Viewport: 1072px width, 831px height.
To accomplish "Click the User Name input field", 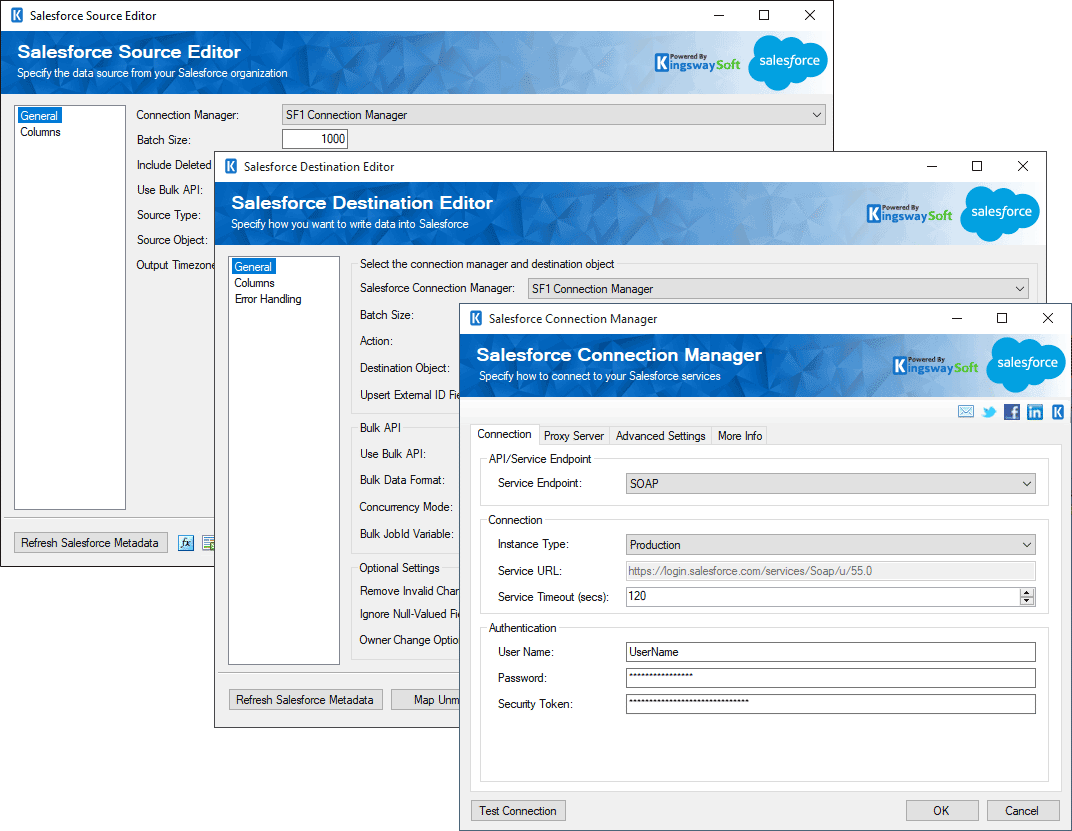I will coord(831,651).
